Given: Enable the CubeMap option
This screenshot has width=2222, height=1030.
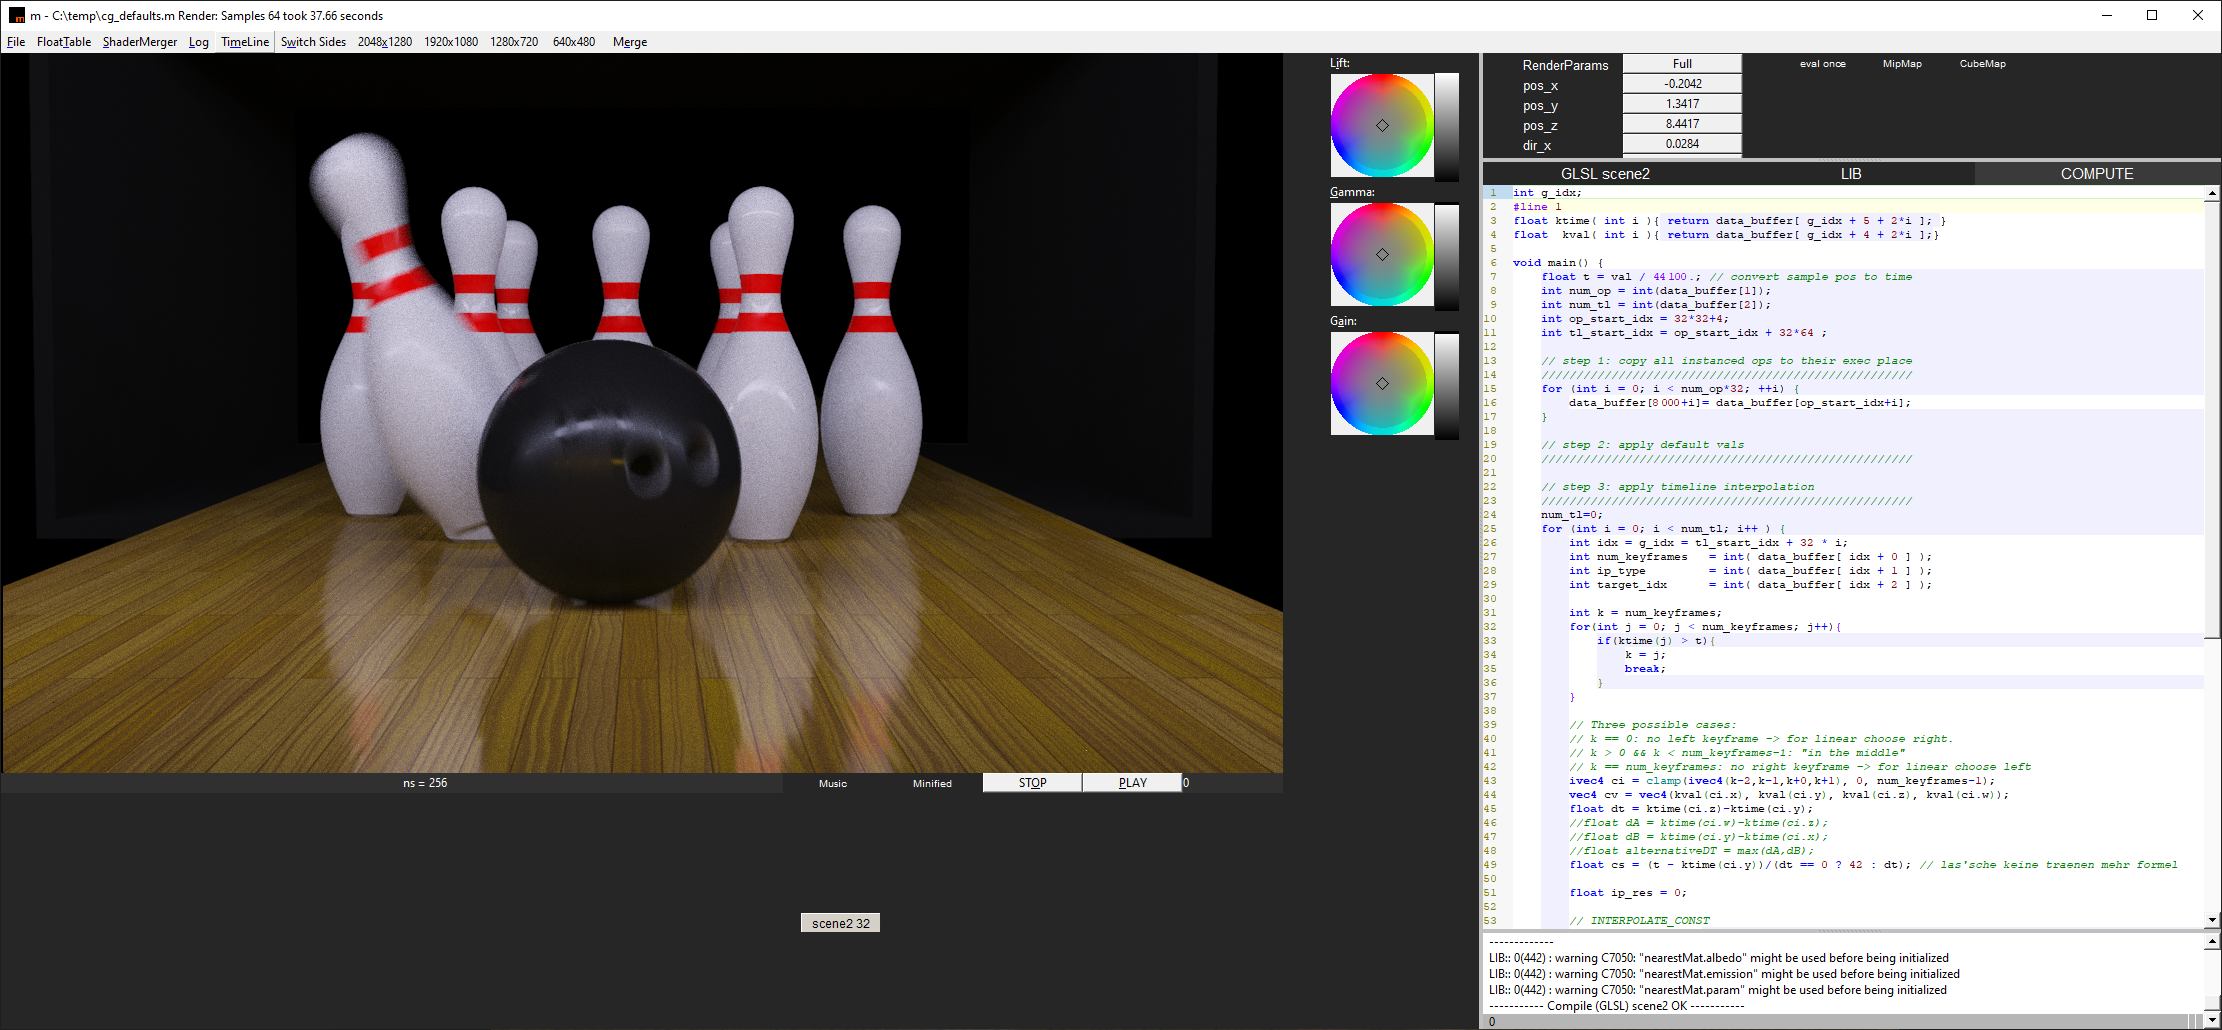Looking at the screenshot, I should 1982,64.
